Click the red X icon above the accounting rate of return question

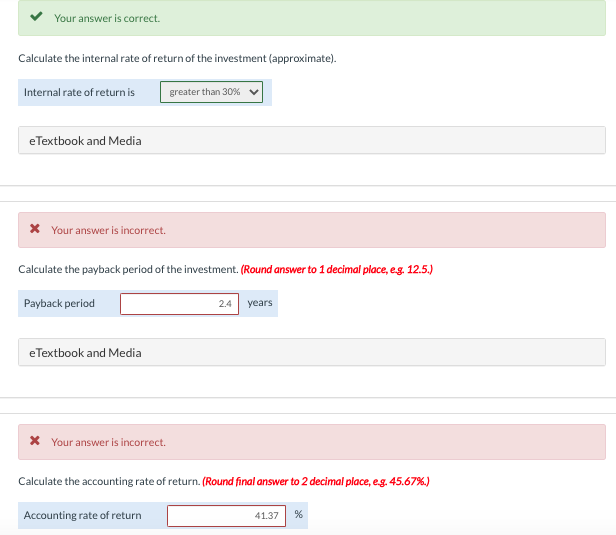[35, 441]
